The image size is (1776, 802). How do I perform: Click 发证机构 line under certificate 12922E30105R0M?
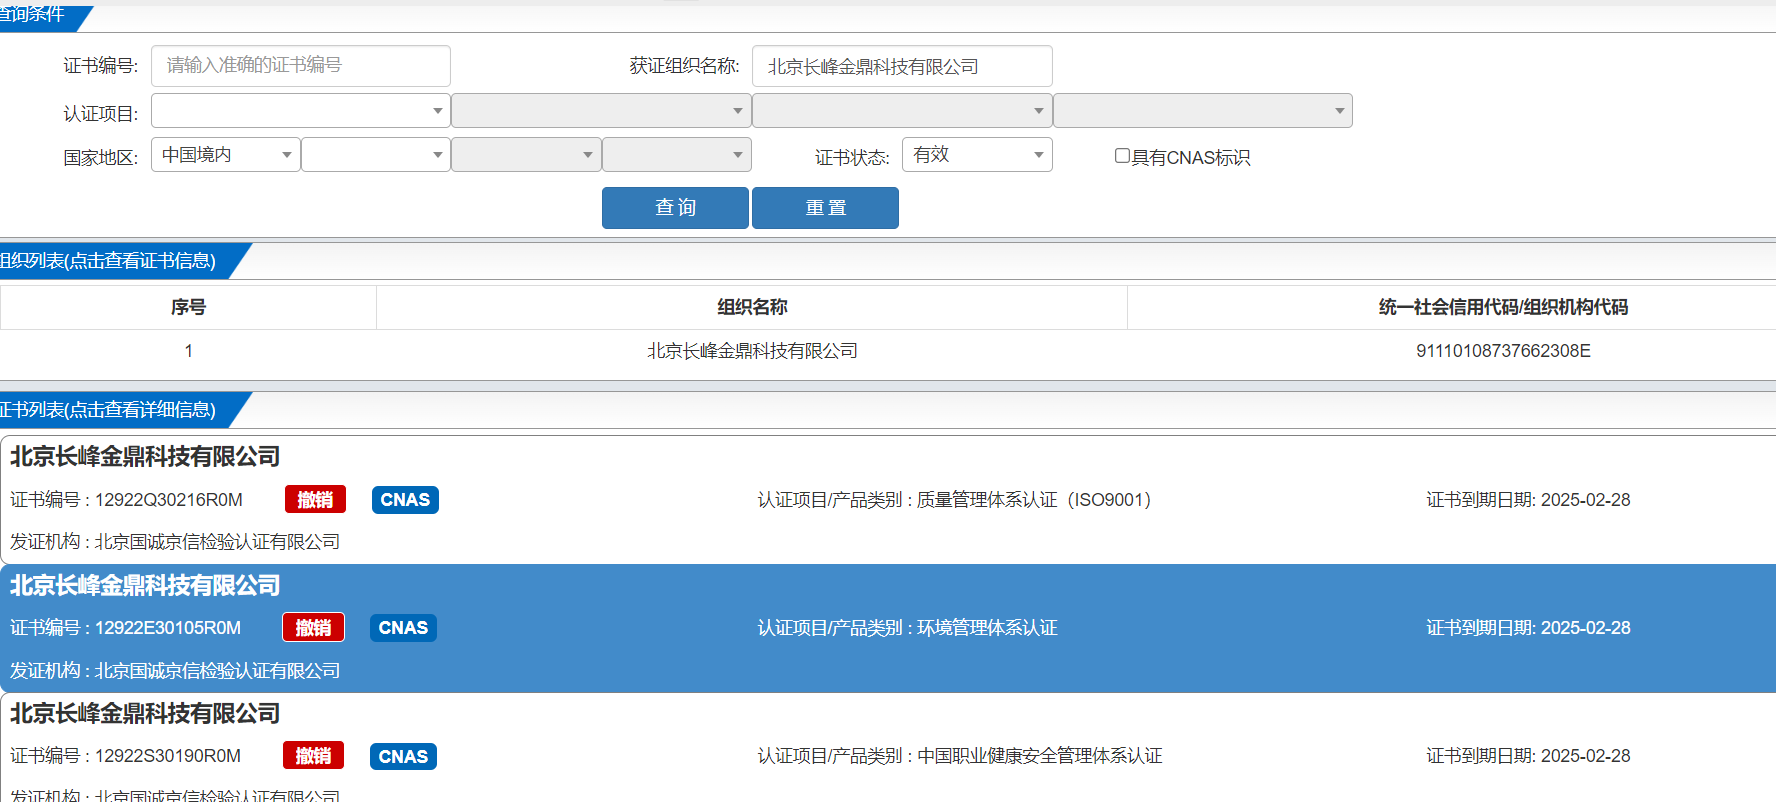tap(175, 671)
